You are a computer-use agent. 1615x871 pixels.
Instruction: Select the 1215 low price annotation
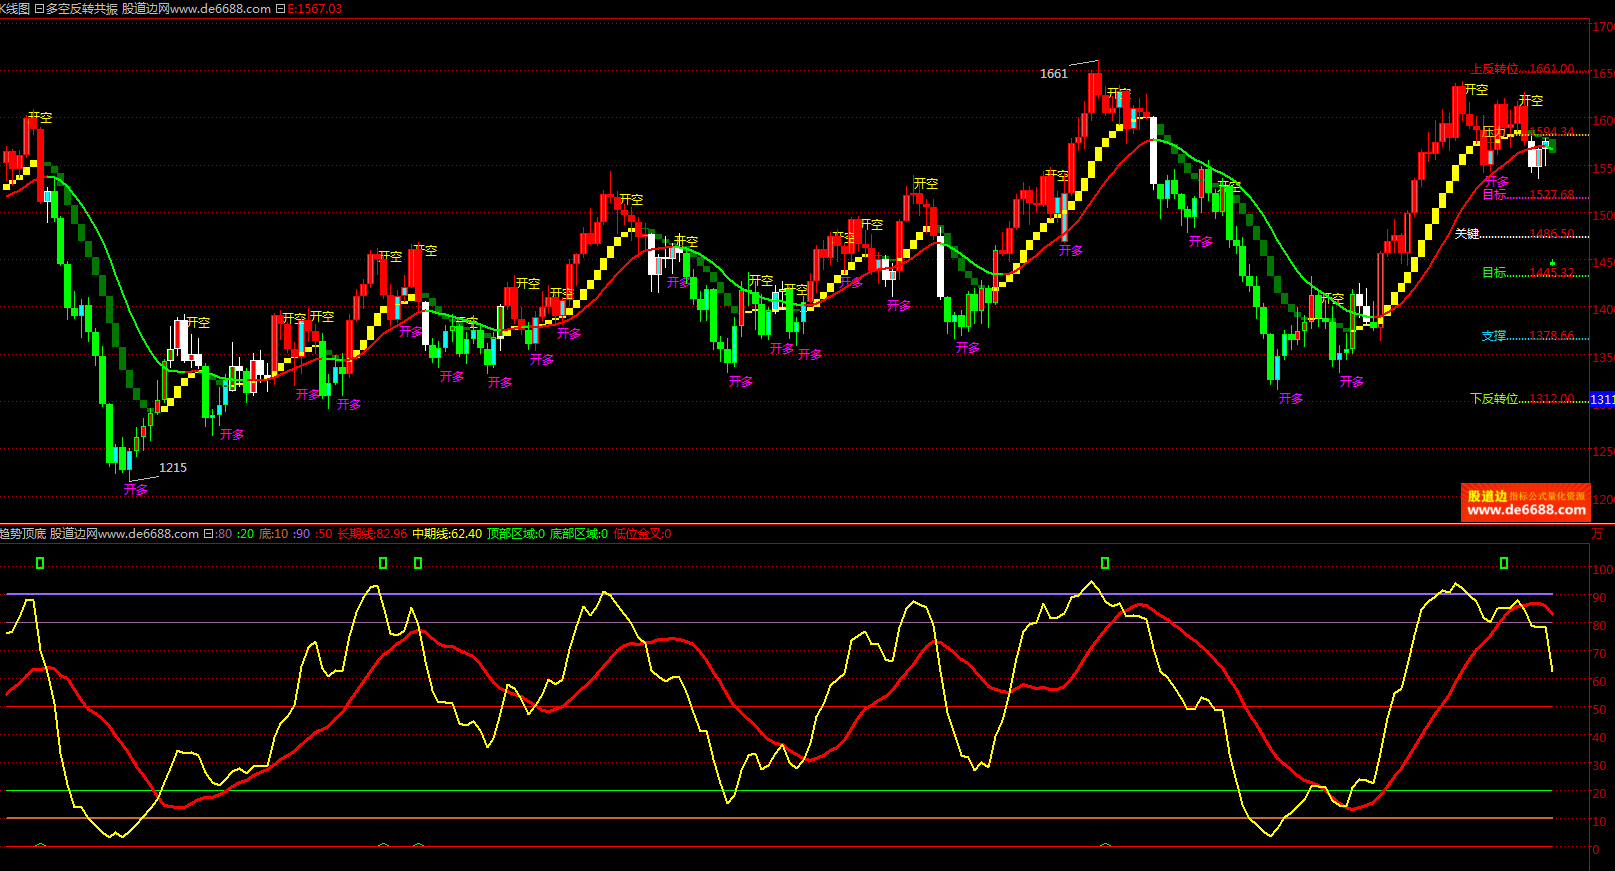tap(173, 468)
